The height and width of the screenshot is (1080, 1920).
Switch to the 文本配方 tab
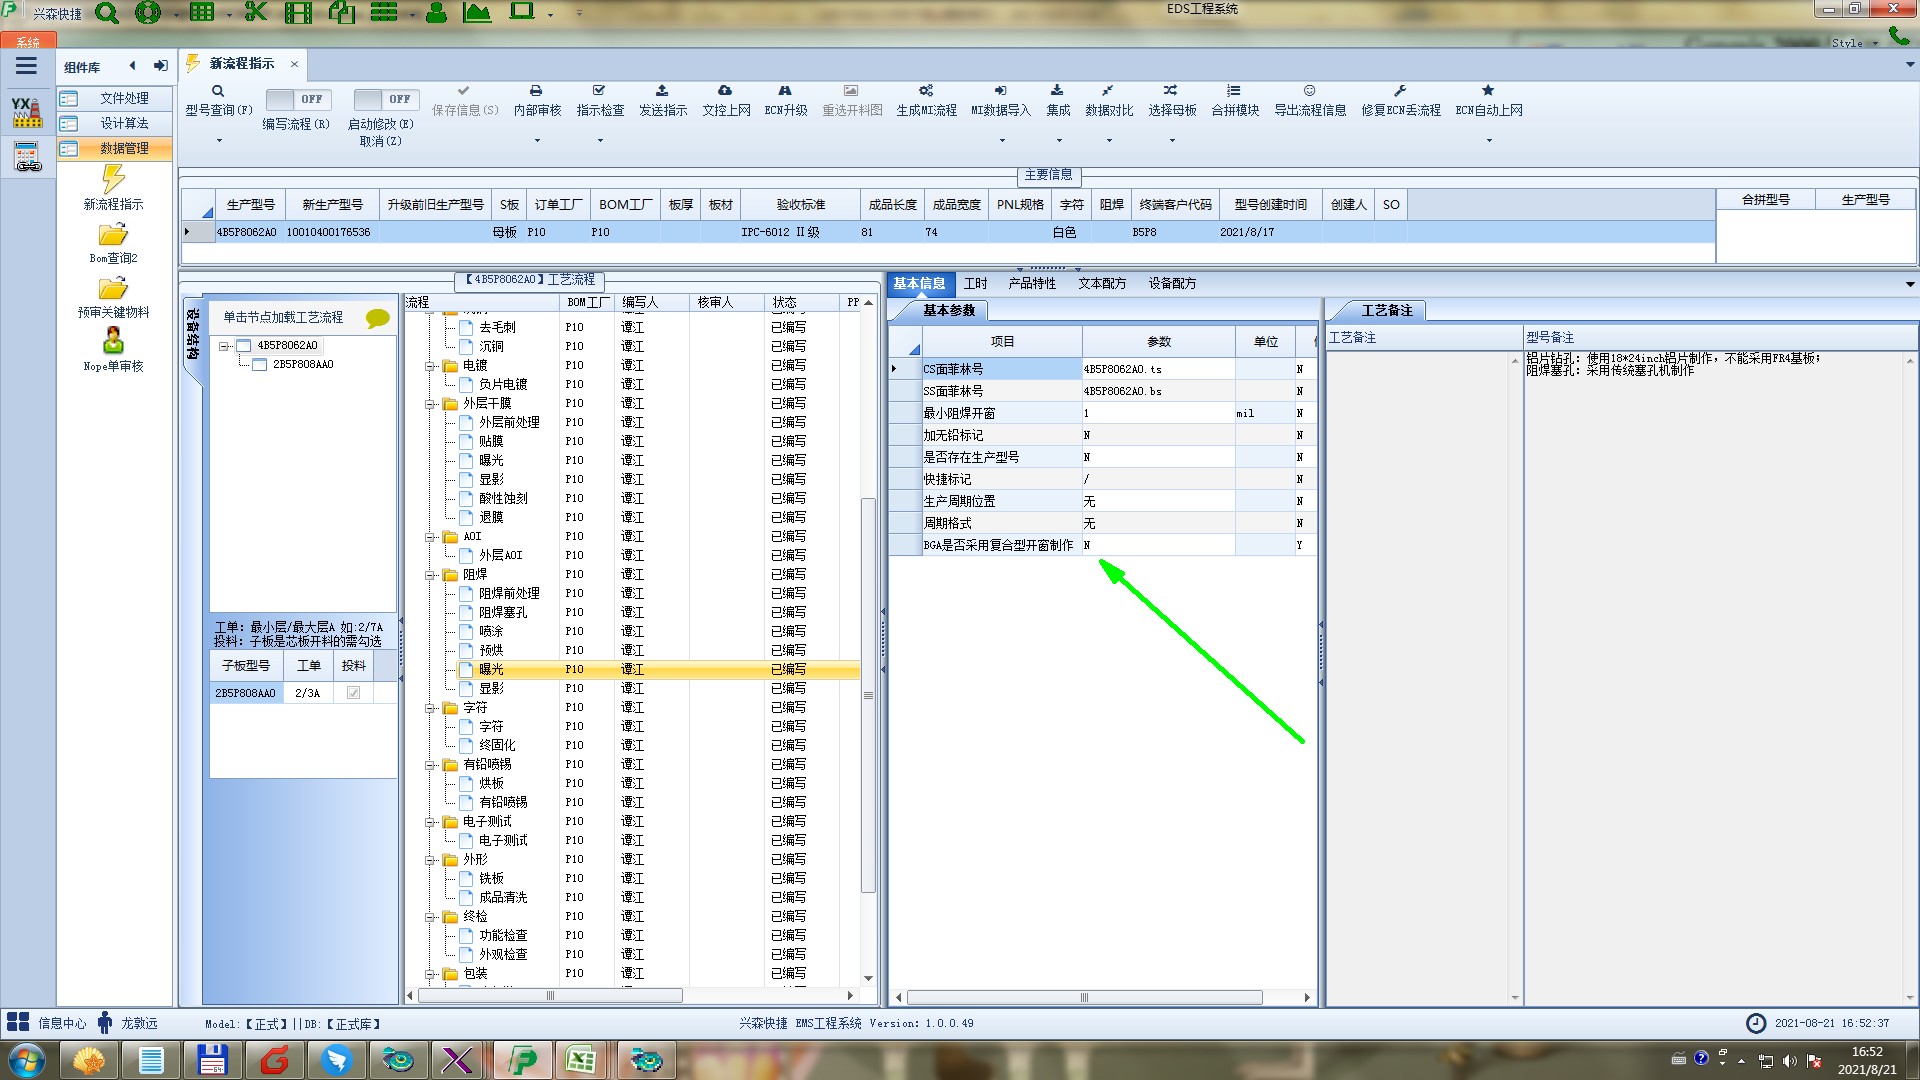click(x=1102, y=284)
